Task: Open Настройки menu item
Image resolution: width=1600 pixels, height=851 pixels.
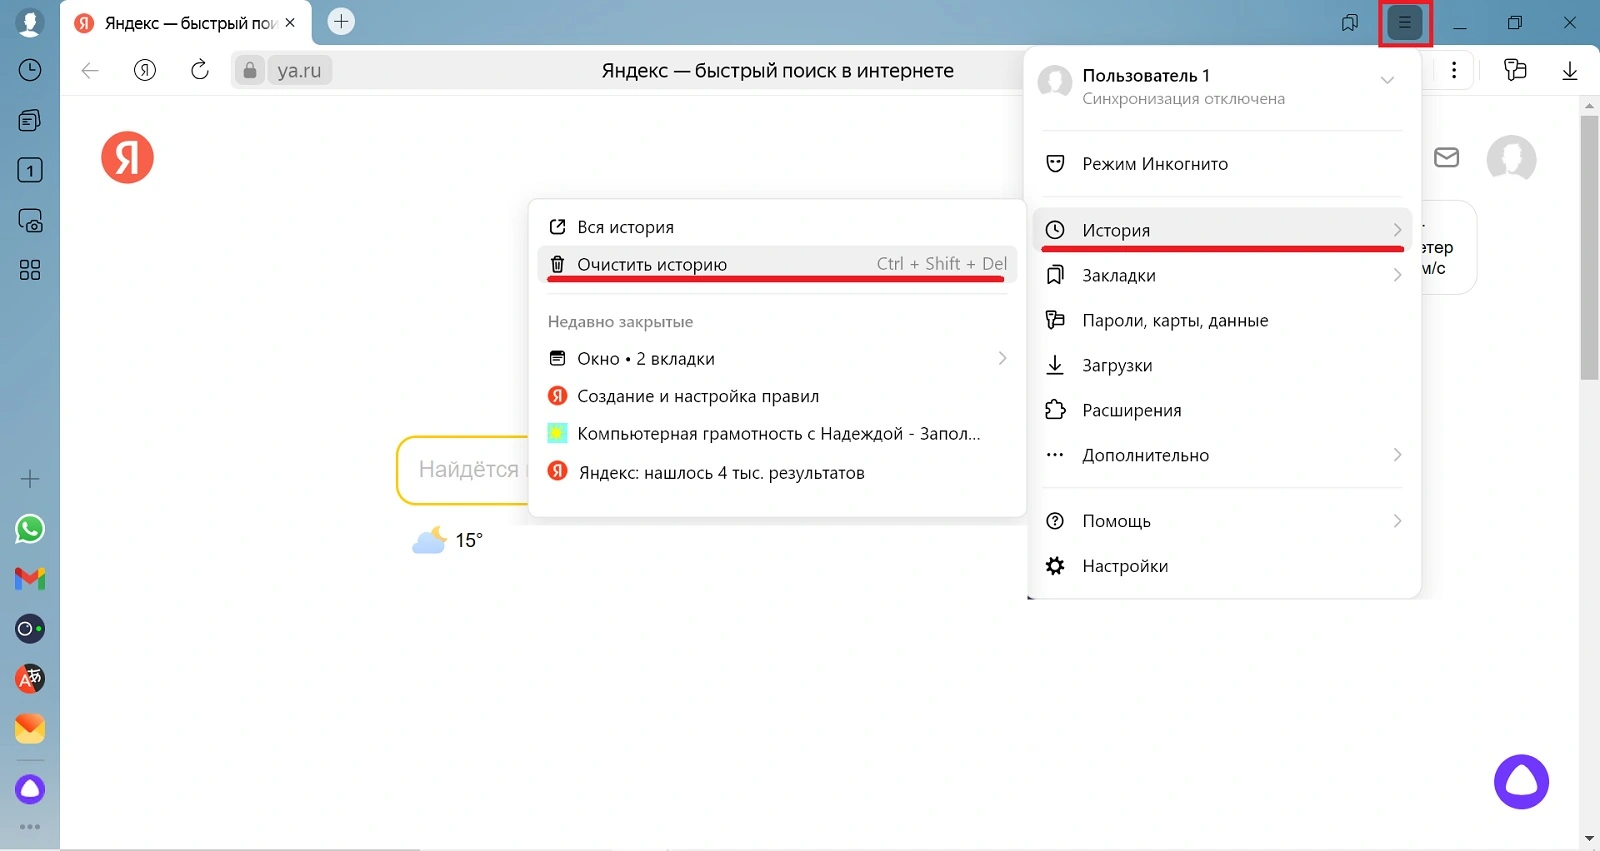Action: (1222, 566)
